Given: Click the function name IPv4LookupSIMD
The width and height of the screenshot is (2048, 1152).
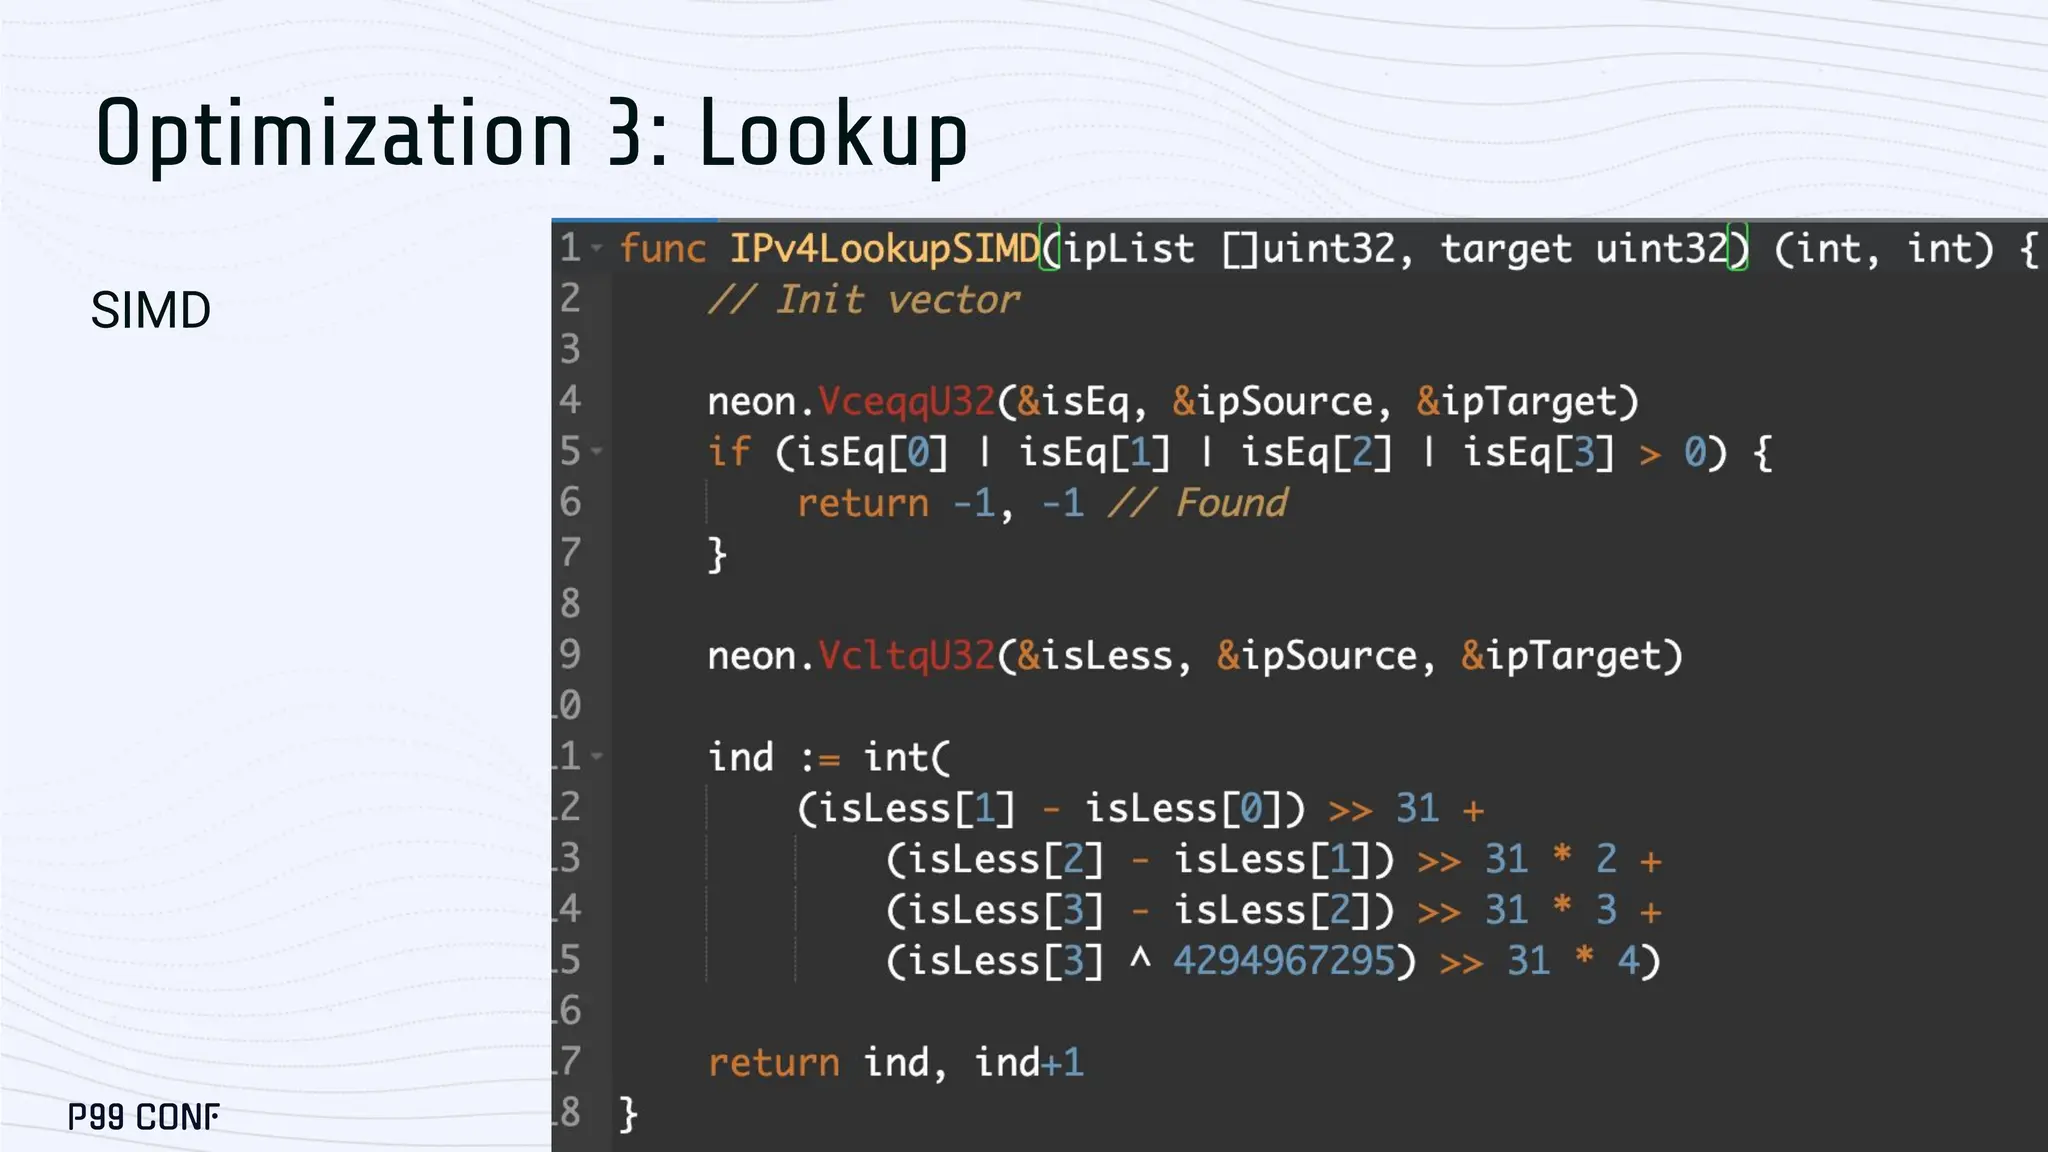Looking at the screenshot, I should click(x=884, y=249).
